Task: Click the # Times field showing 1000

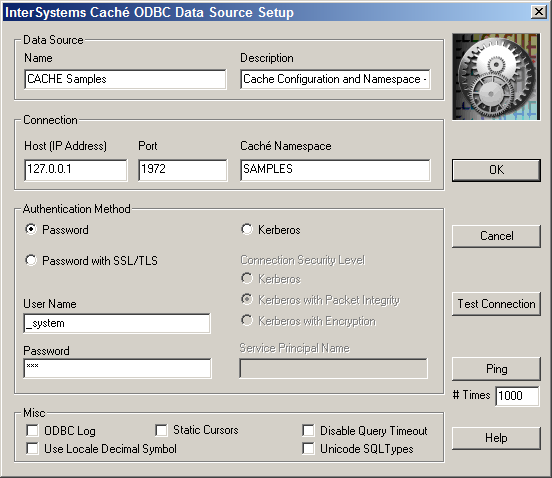Action: [517, 396]
